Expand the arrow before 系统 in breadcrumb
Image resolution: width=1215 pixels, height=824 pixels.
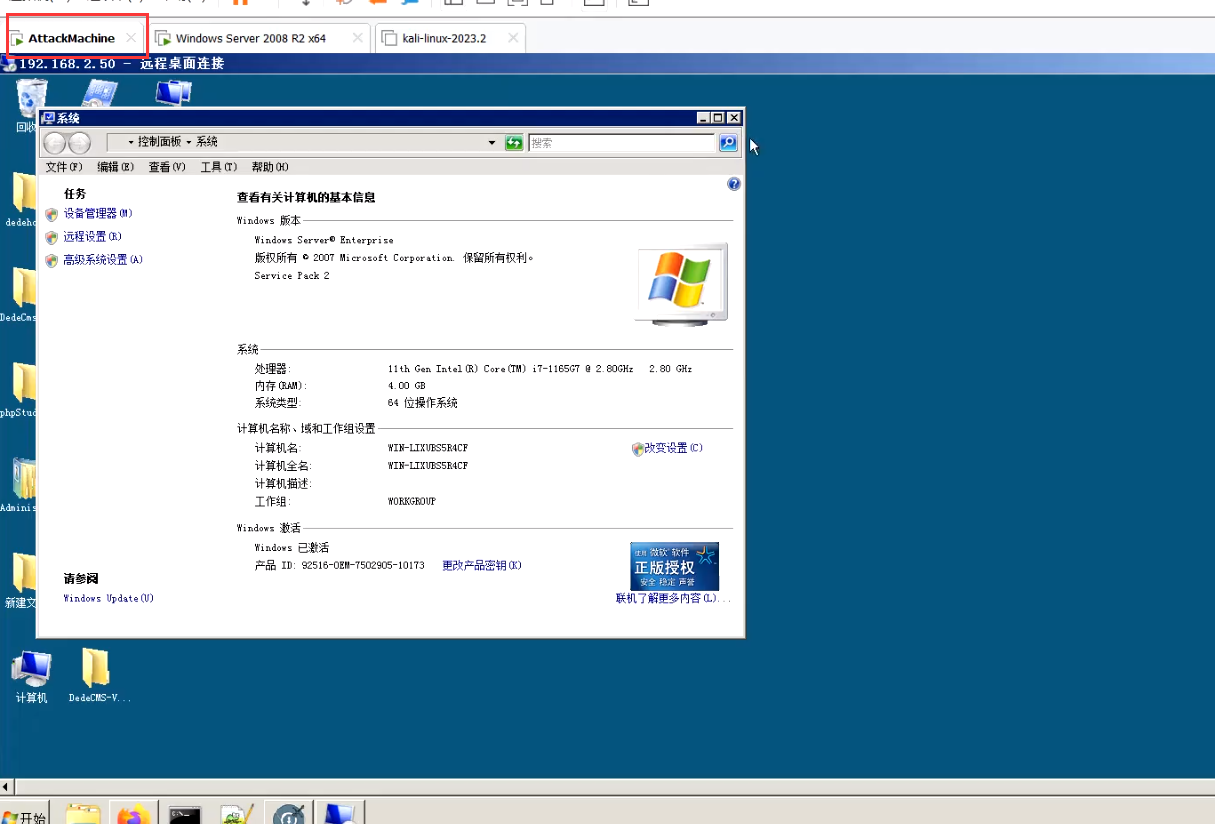coord(188,143)
